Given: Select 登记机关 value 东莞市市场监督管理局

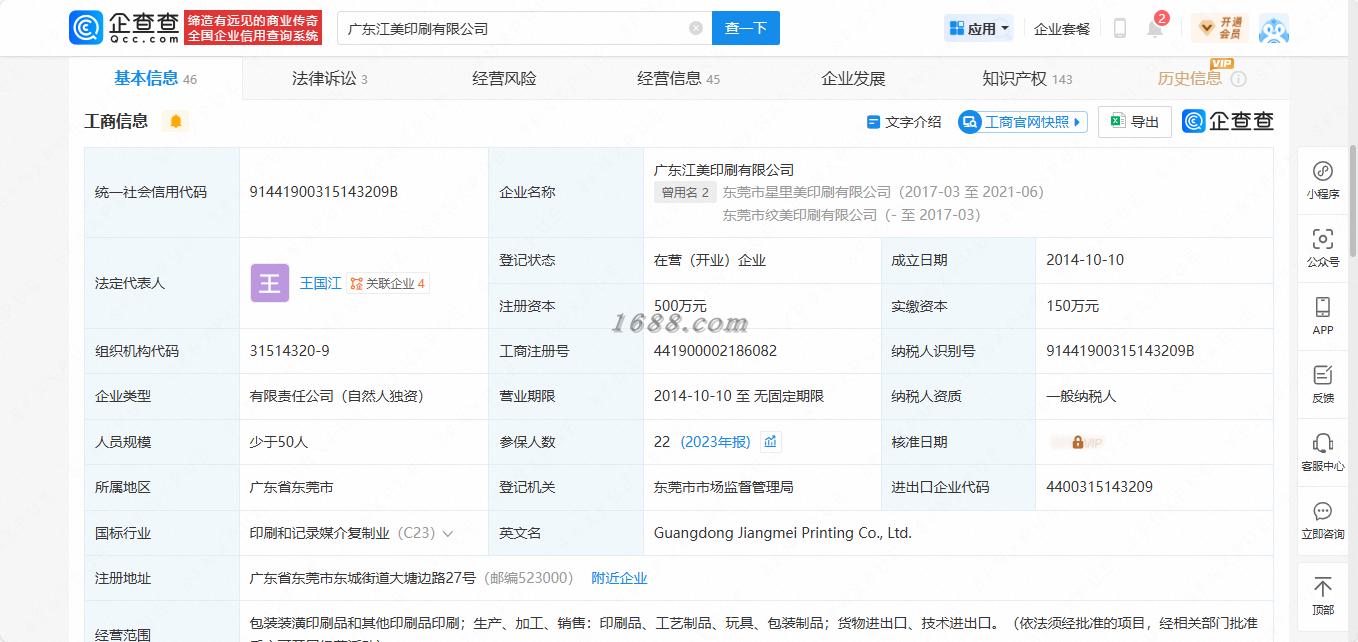Looking at the screenshot, I should coord(723,487).
